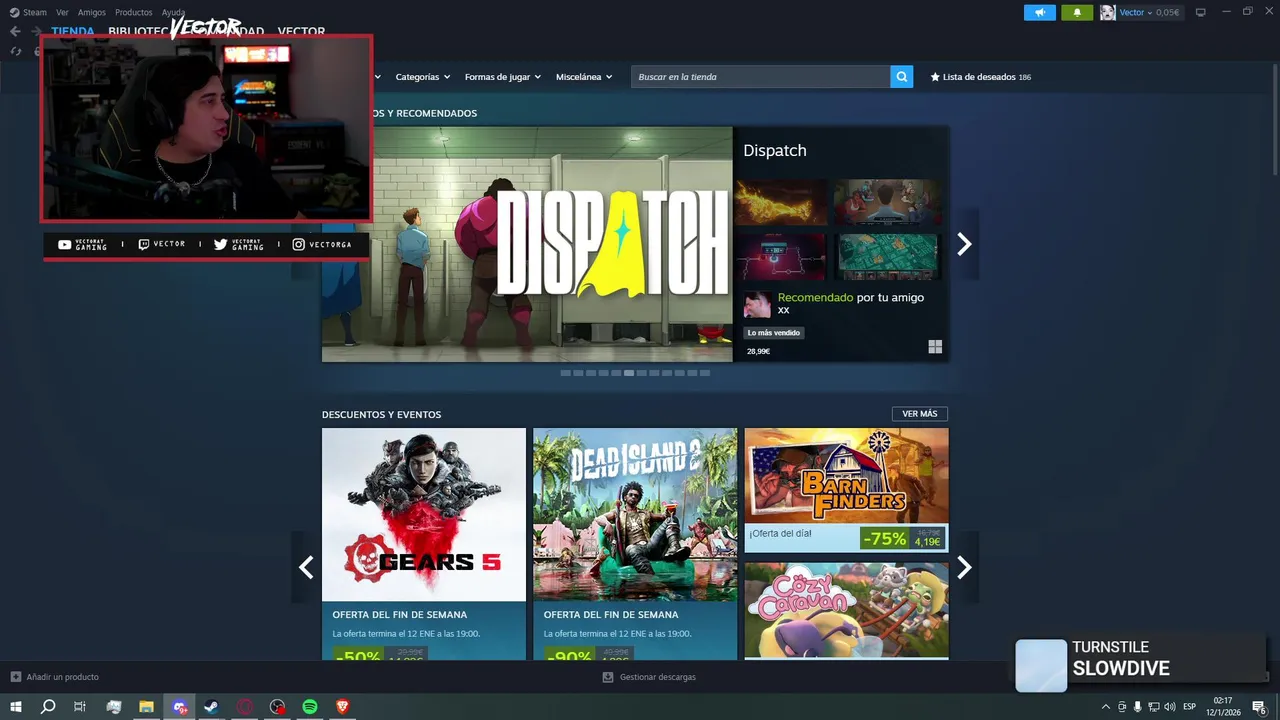This screenshot has width=1280, height=720.
Task: Open the Barn Finders daily deal
Action: pos(846,490)
